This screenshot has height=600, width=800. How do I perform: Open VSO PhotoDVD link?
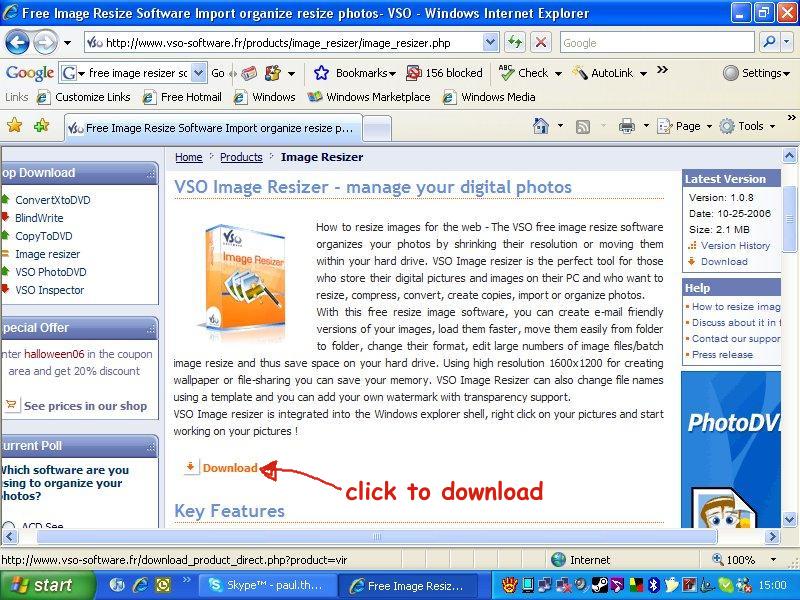[x=51, y=272]
